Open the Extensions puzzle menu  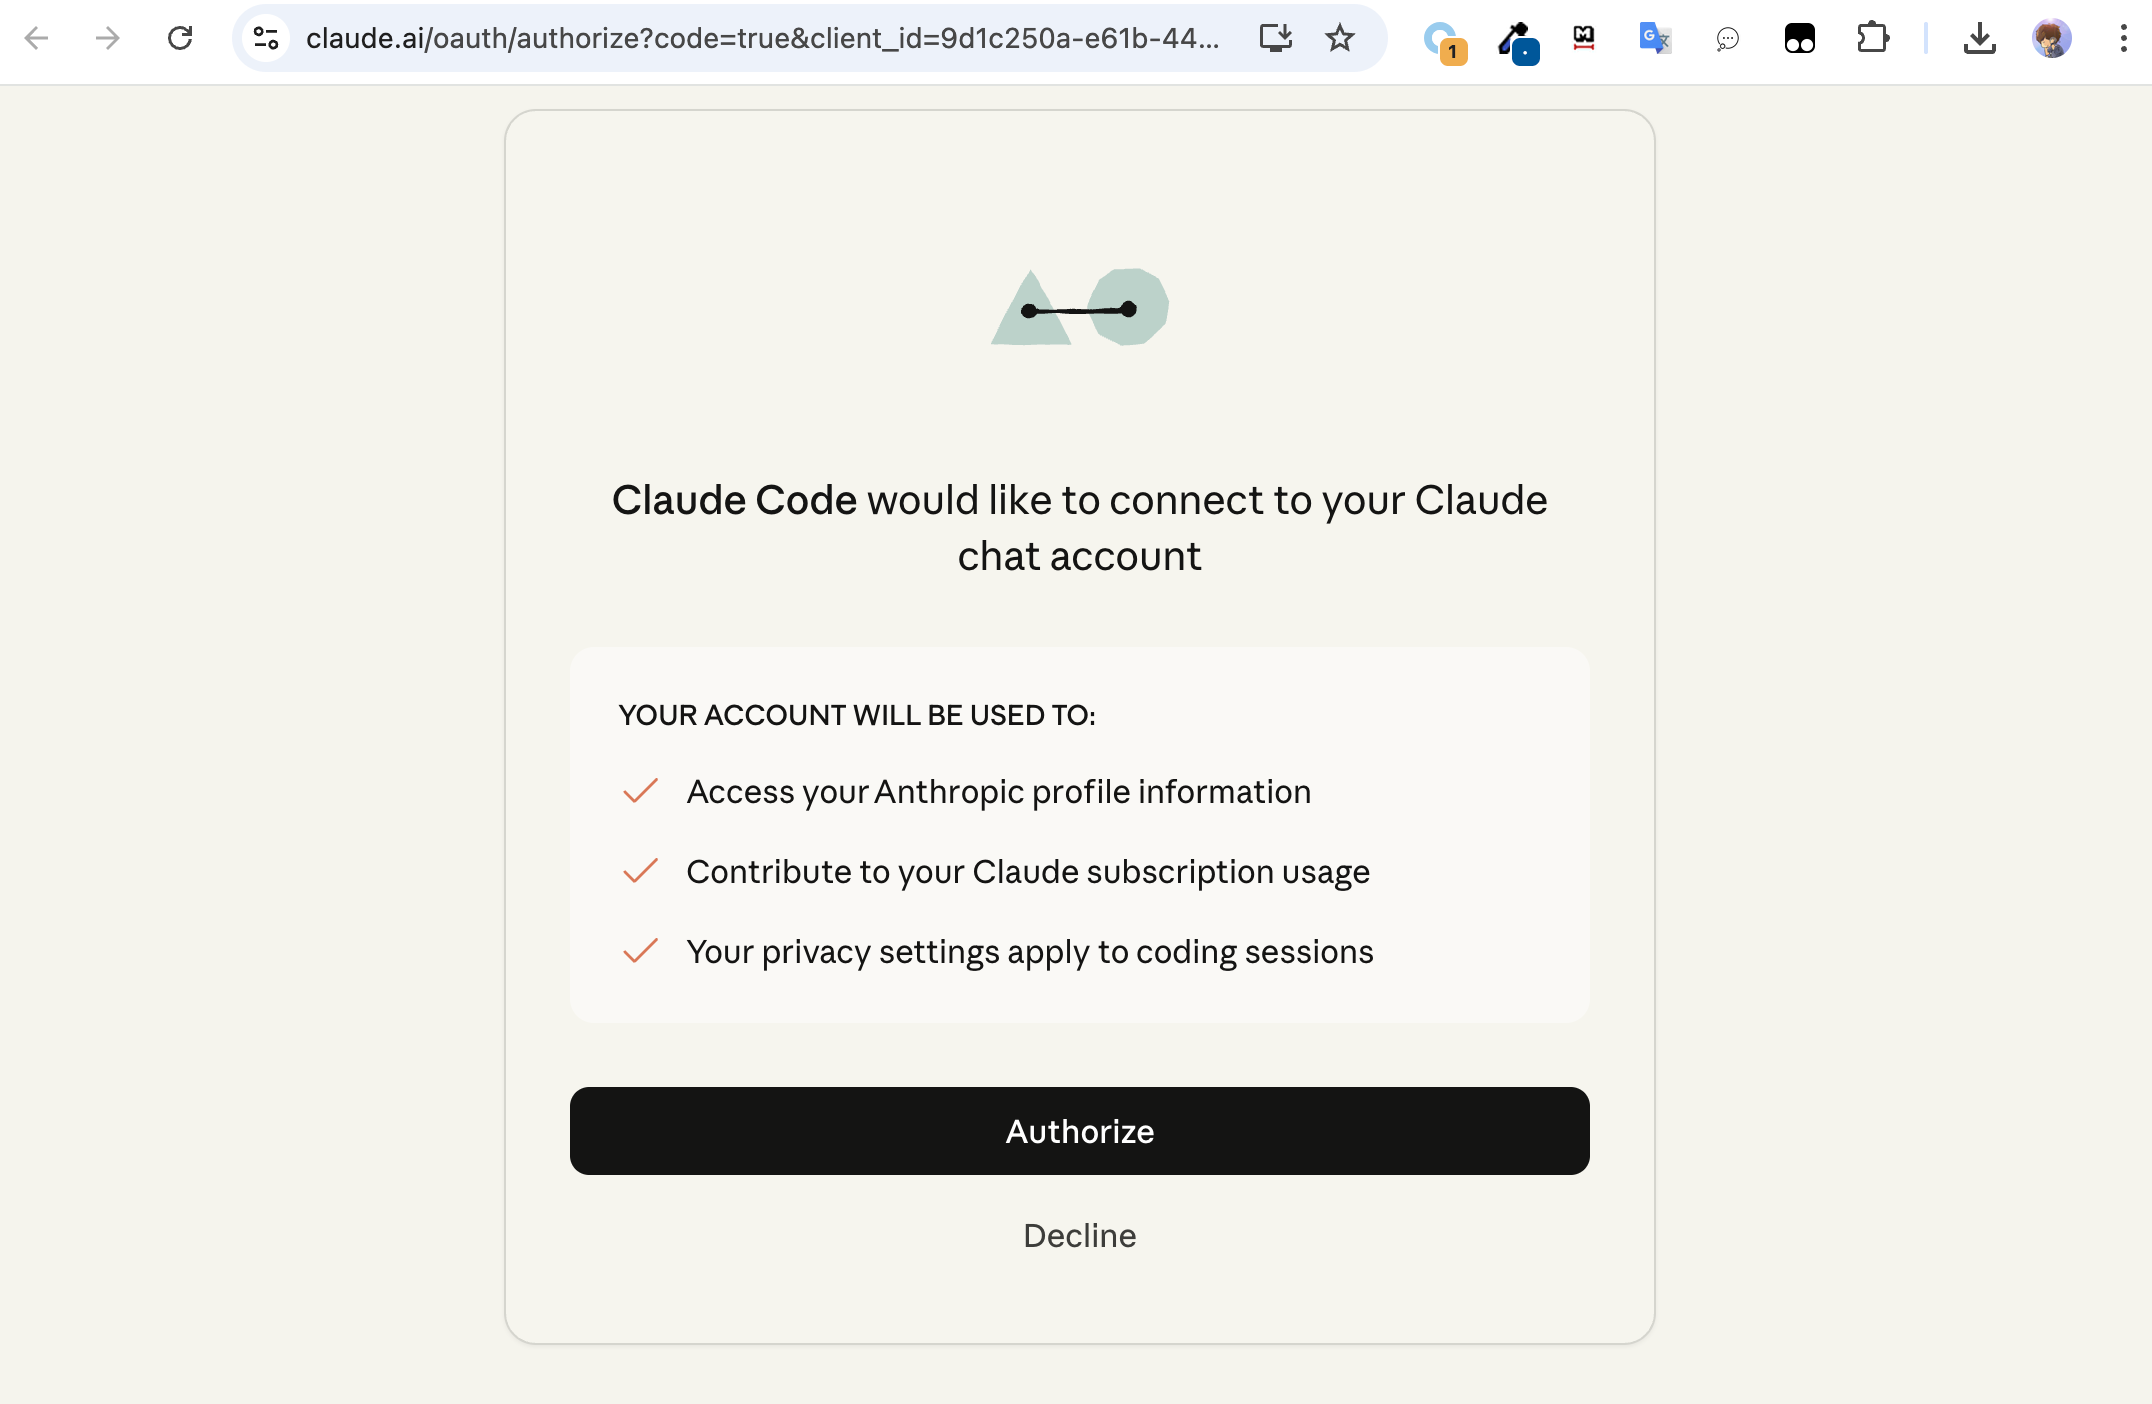(1872, 38)
